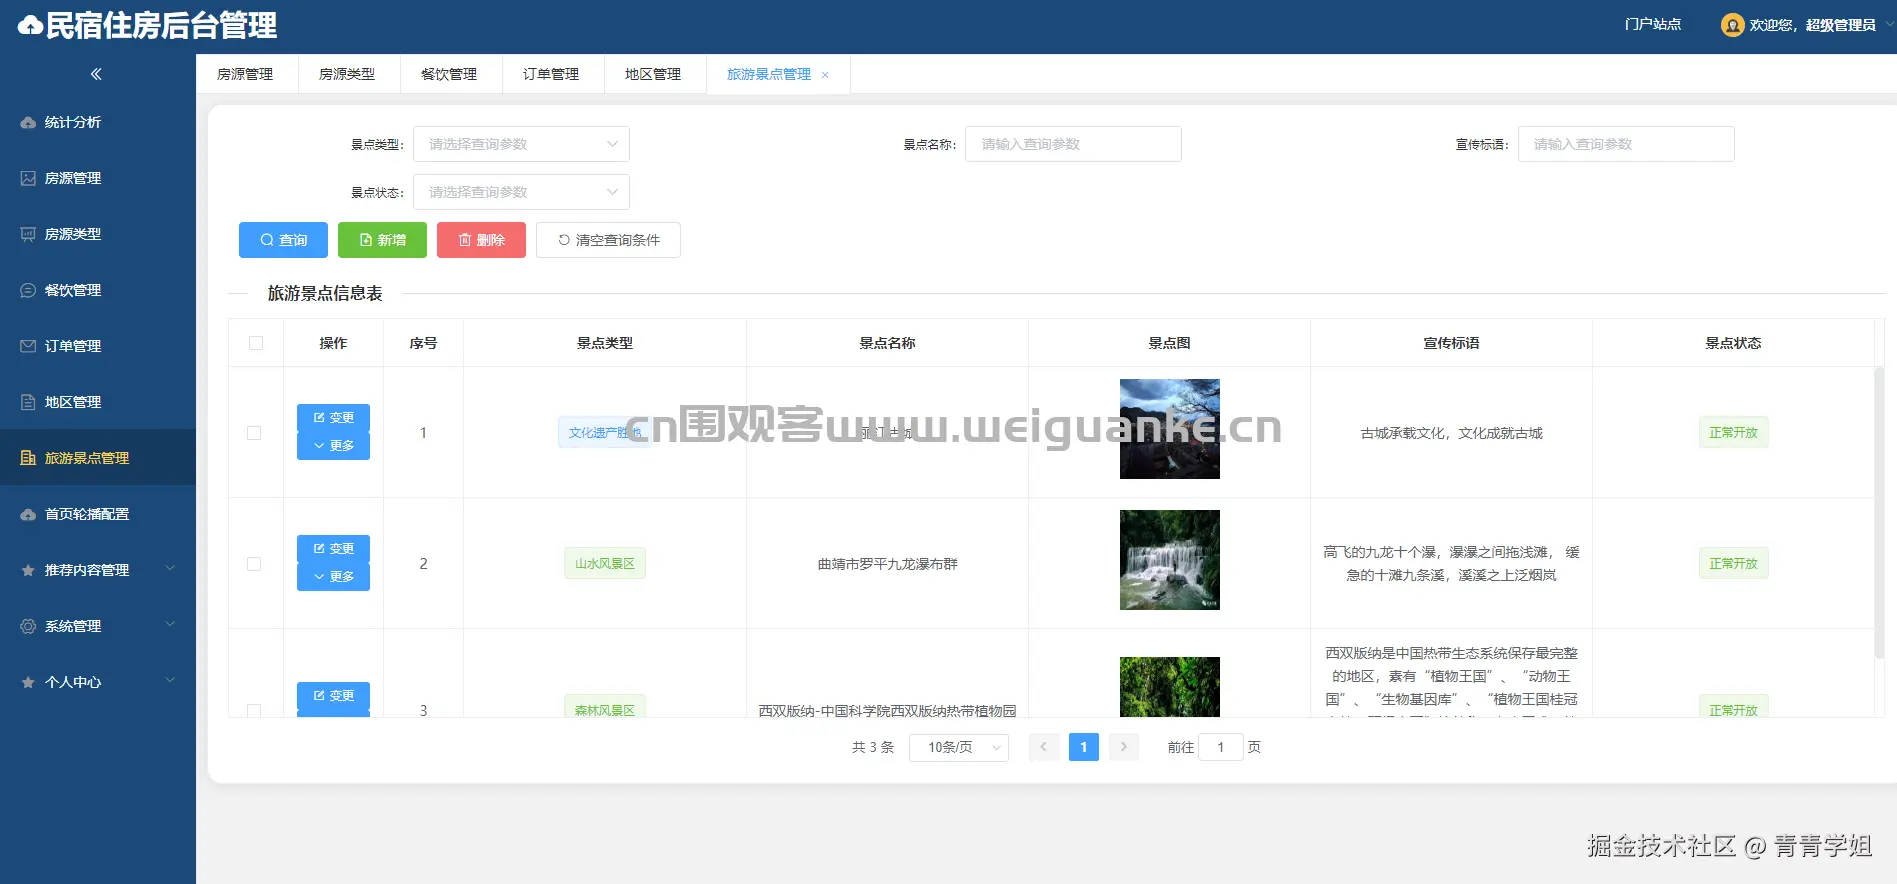Click the 个人中心 star icon in sidebar
The height and width of the screenshot is (884, 1897).
28,682
